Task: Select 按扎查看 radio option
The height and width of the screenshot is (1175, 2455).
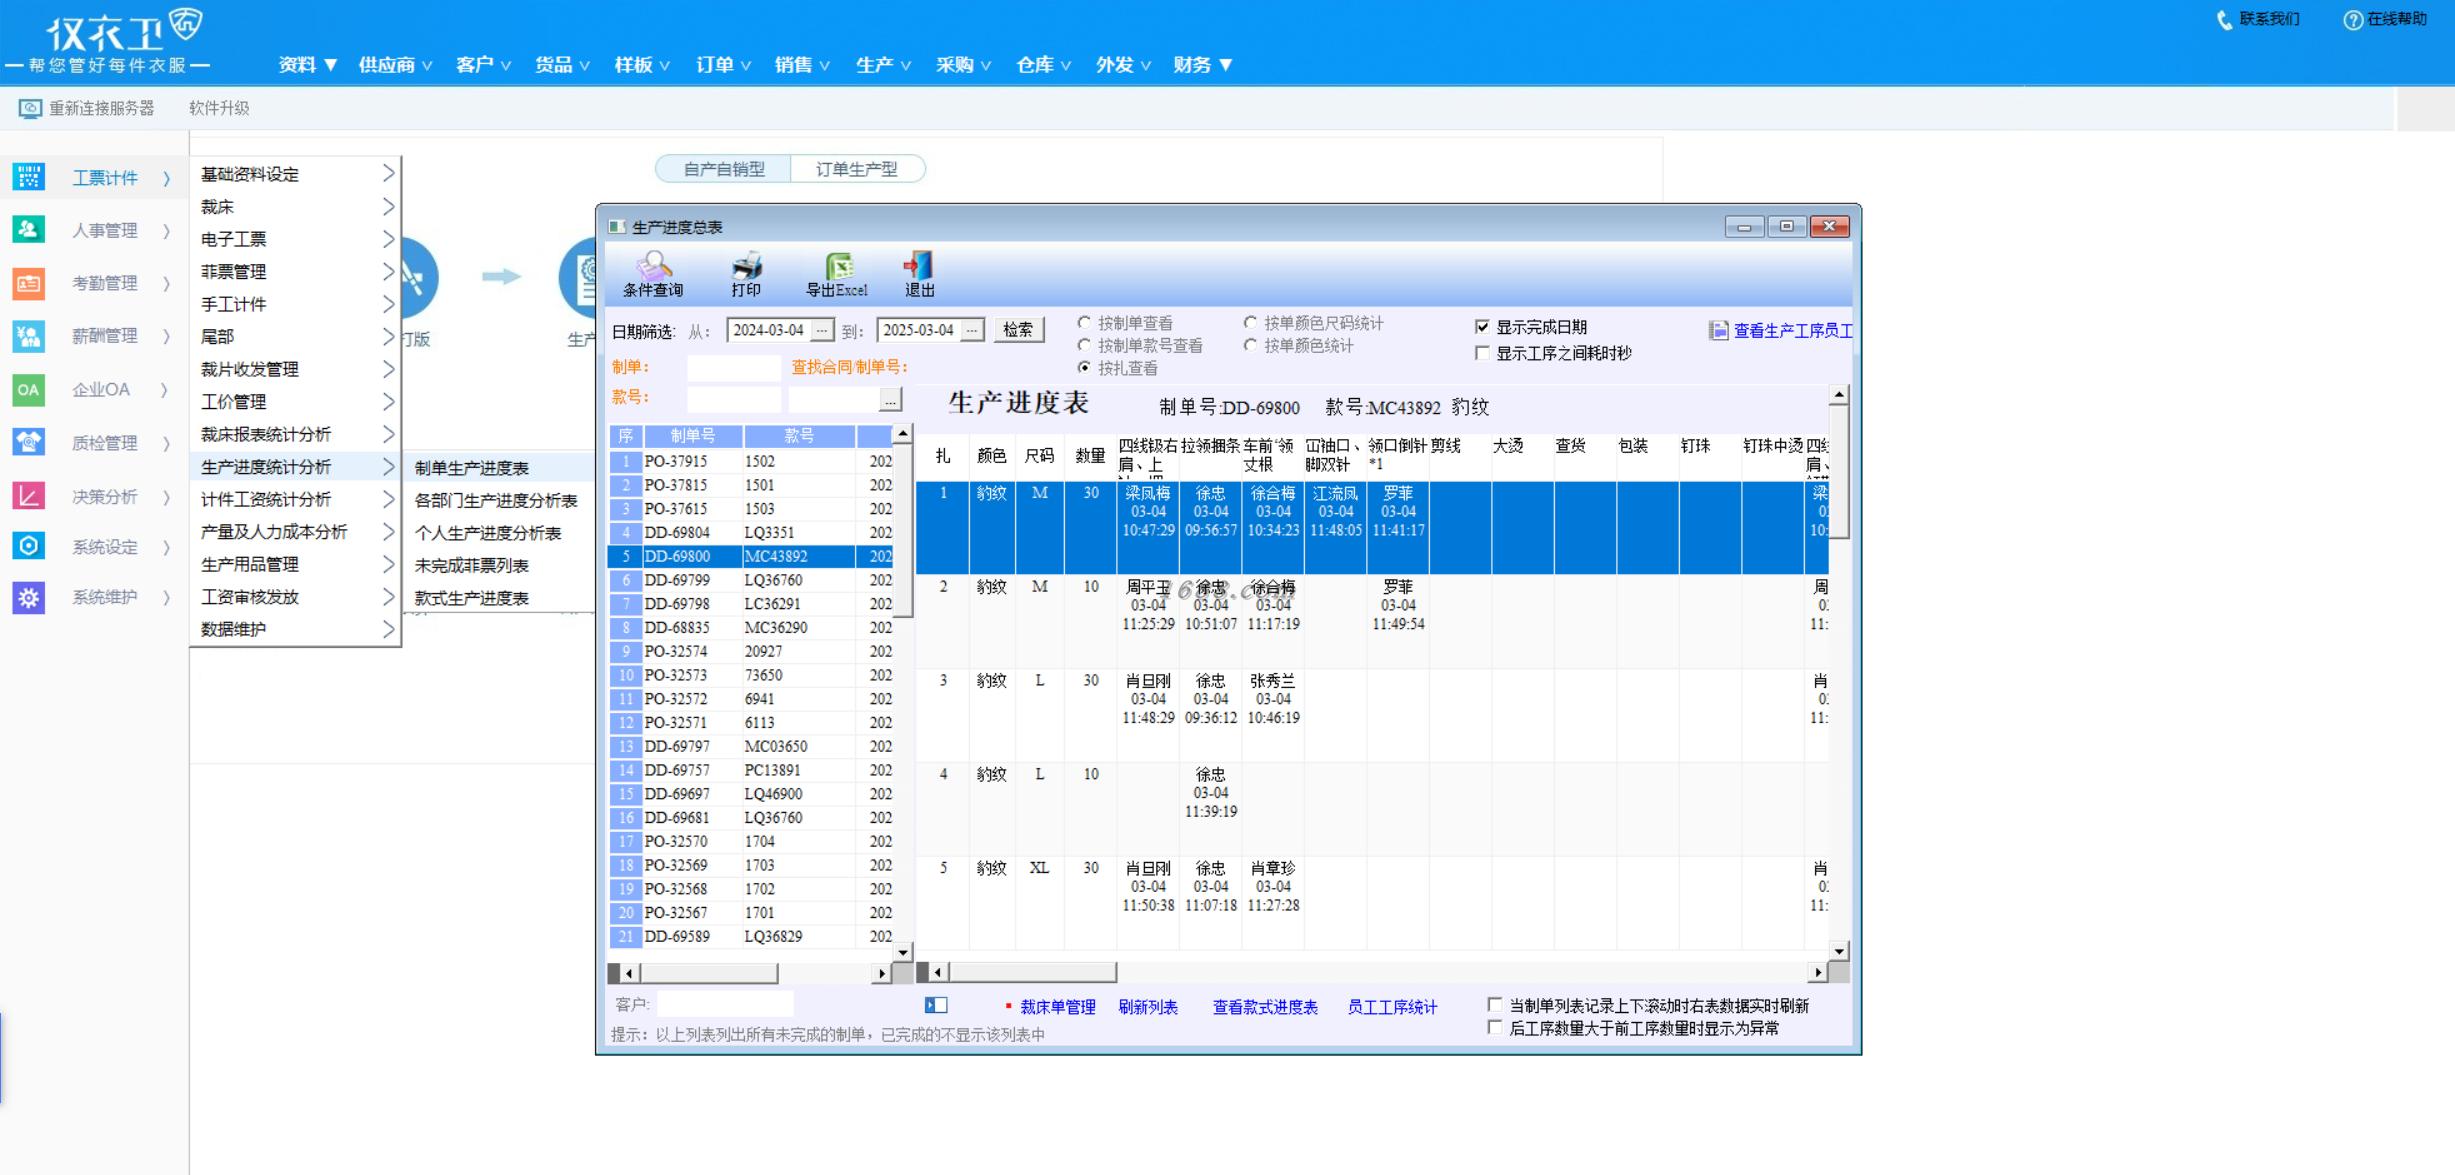Action: click(1084, 368)
